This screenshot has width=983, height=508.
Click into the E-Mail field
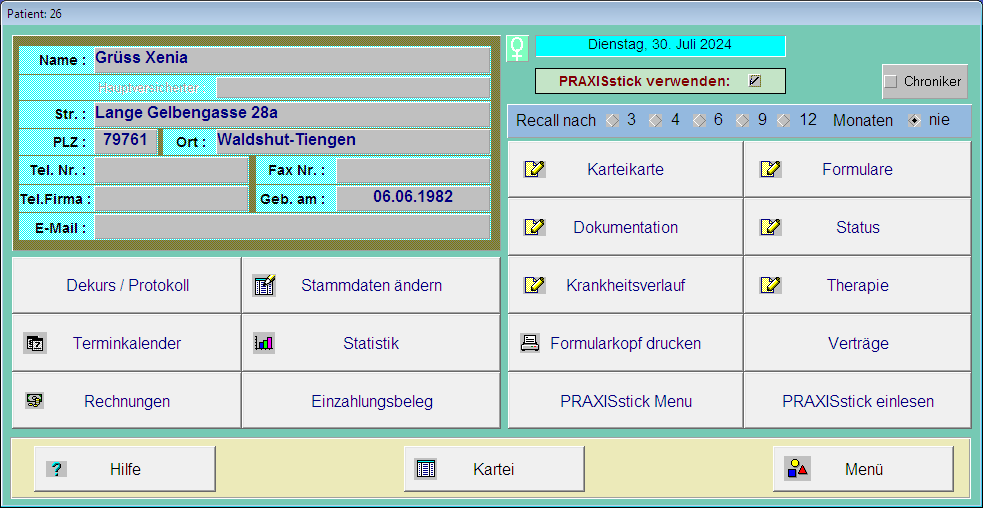click(x=292, y=227)
